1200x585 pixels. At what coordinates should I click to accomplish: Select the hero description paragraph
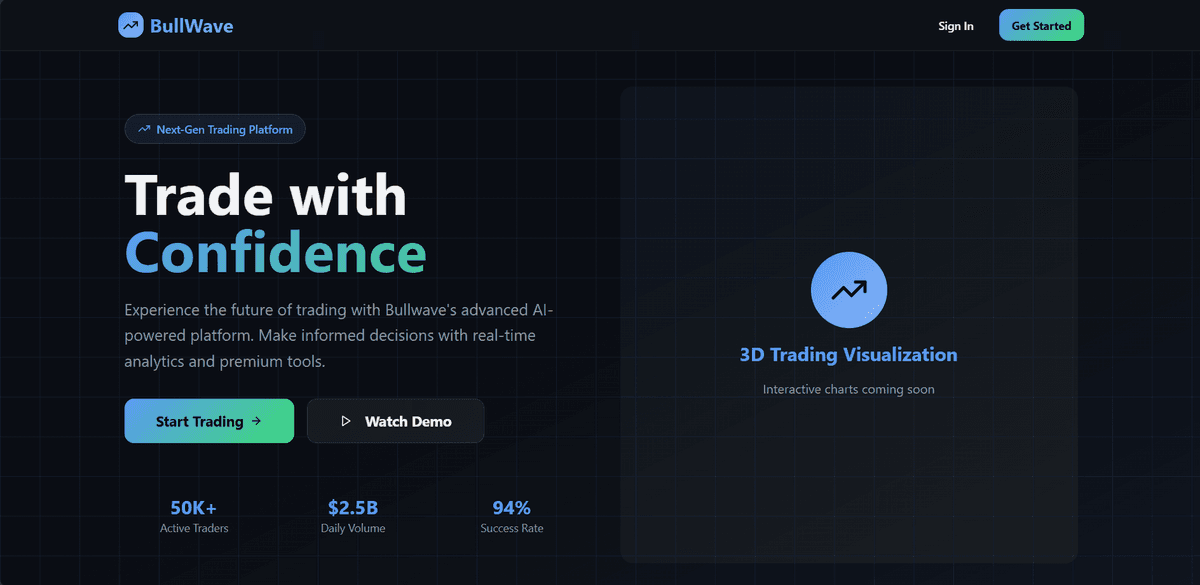tap(338, 335)
